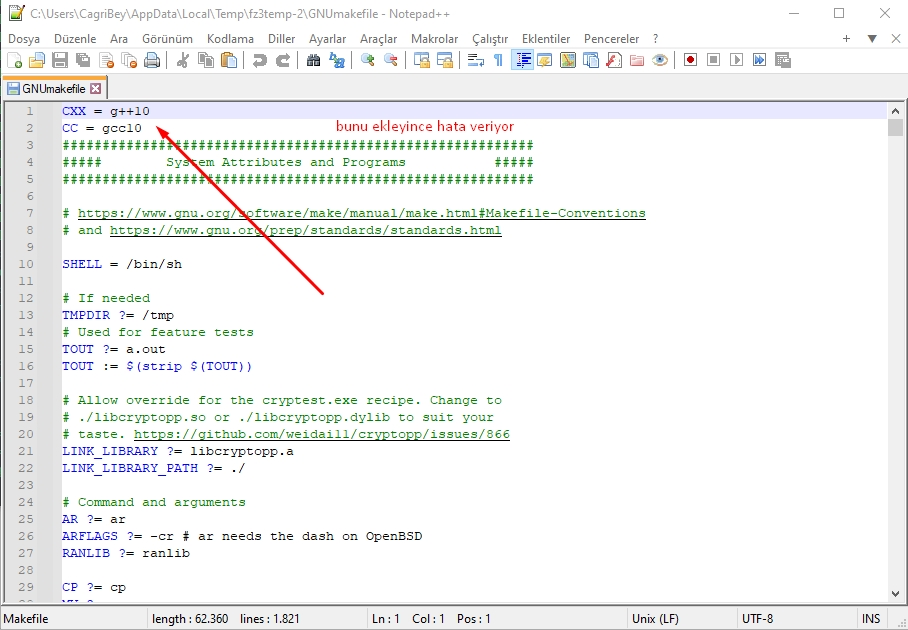This screenshot has height=630, width=908.
Task: Open the Eklentiler menu
Action: tap(546, 39)
